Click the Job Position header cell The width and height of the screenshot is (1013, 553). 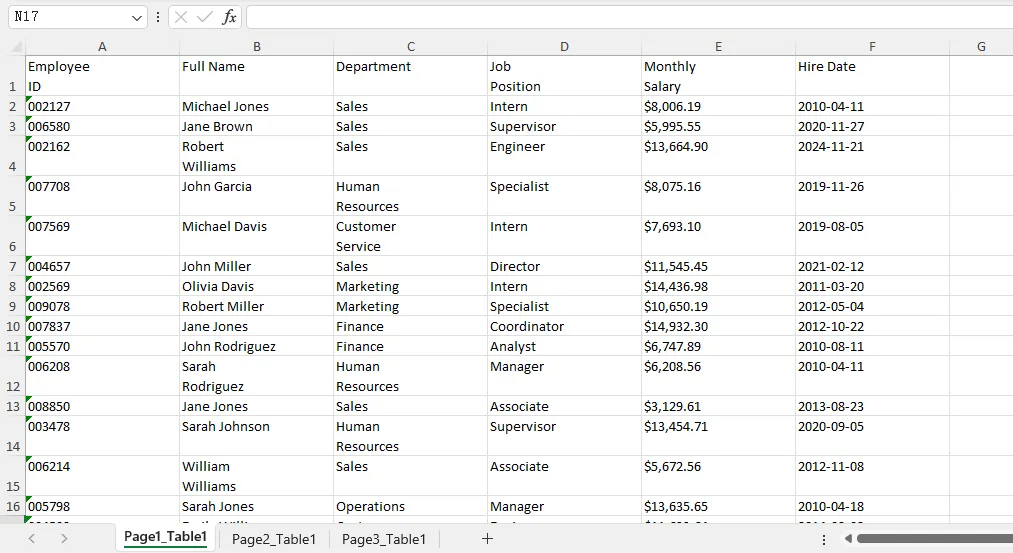[564, 76]
